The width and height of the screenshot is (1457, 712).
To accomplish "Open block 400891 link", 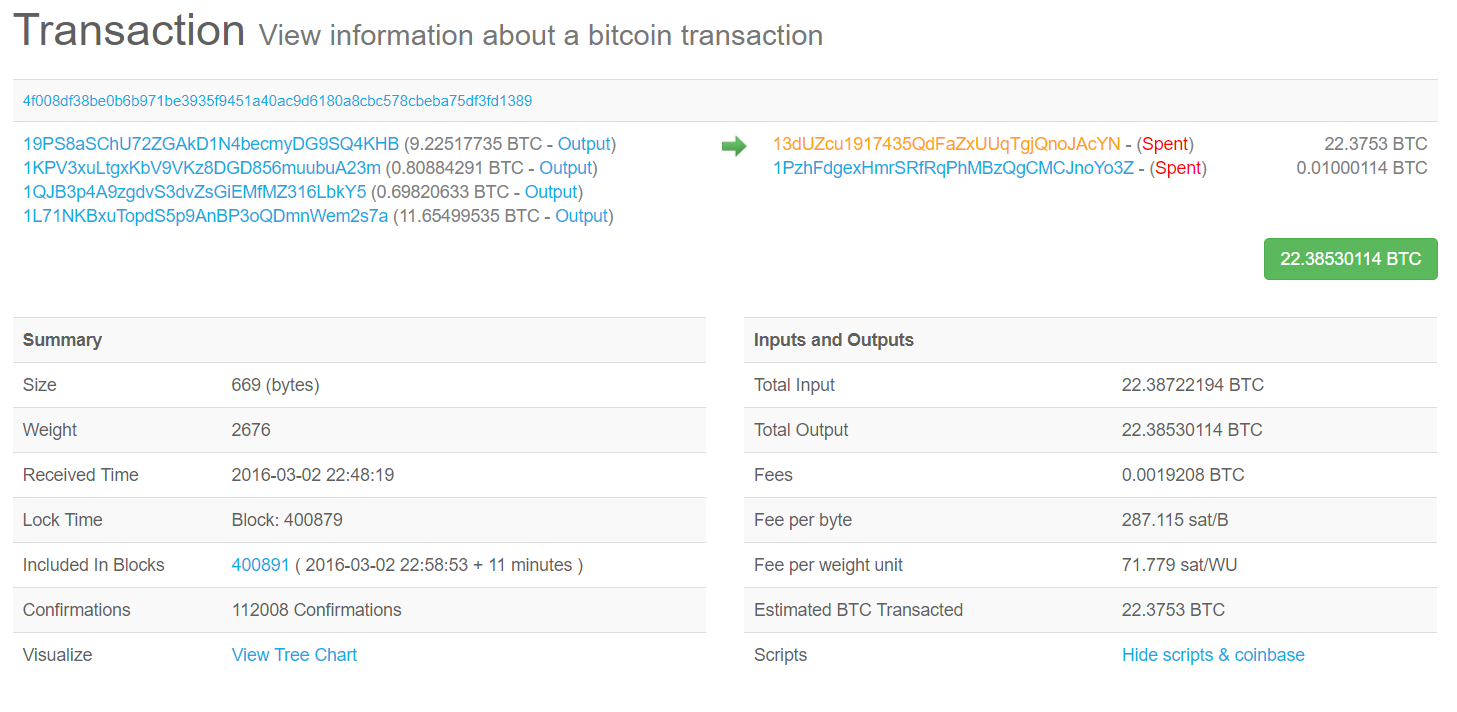I will [x=260, y=565].
